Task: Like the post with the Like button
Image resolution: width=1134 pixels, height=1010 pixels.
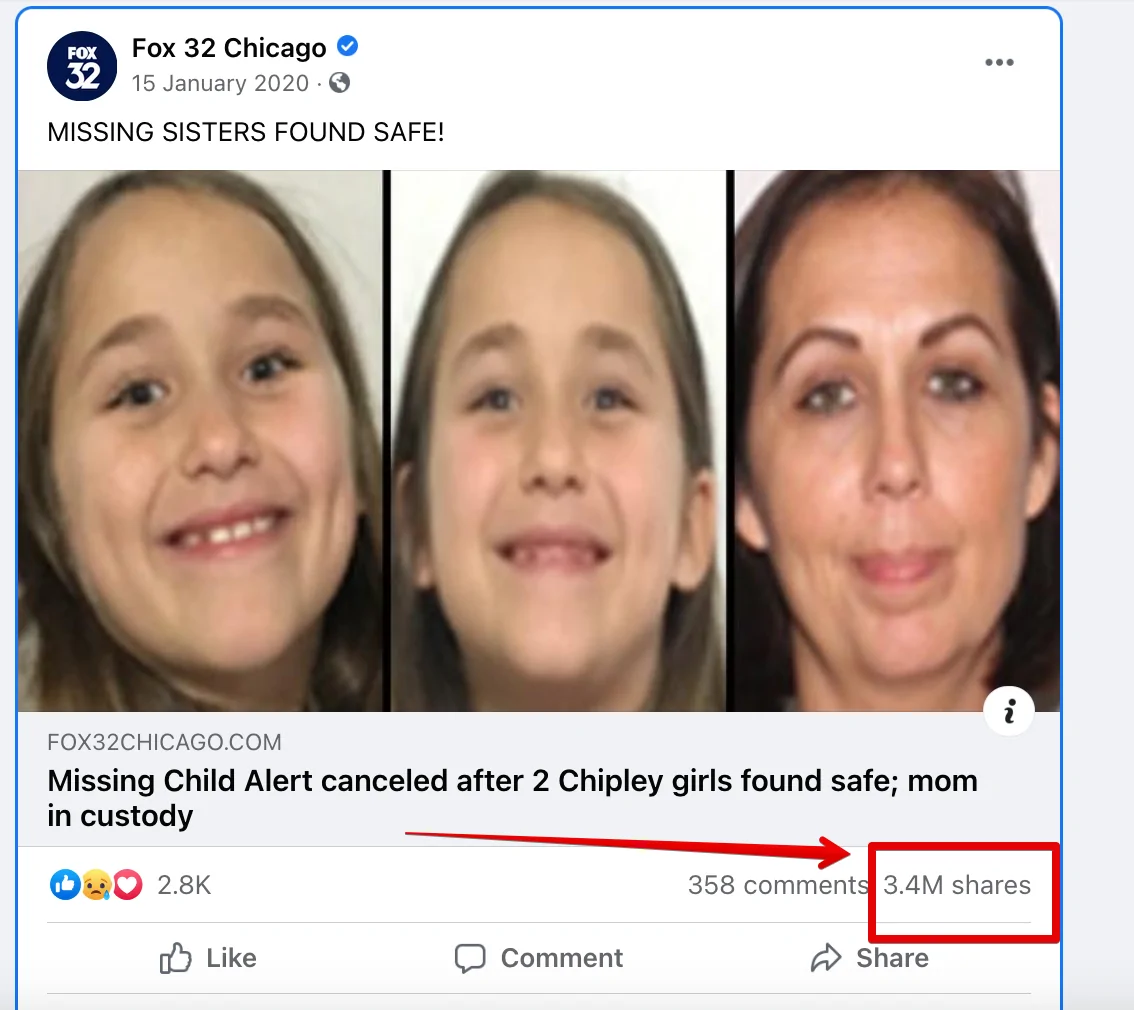Action: pyautogui.click(x=208, y=958)
